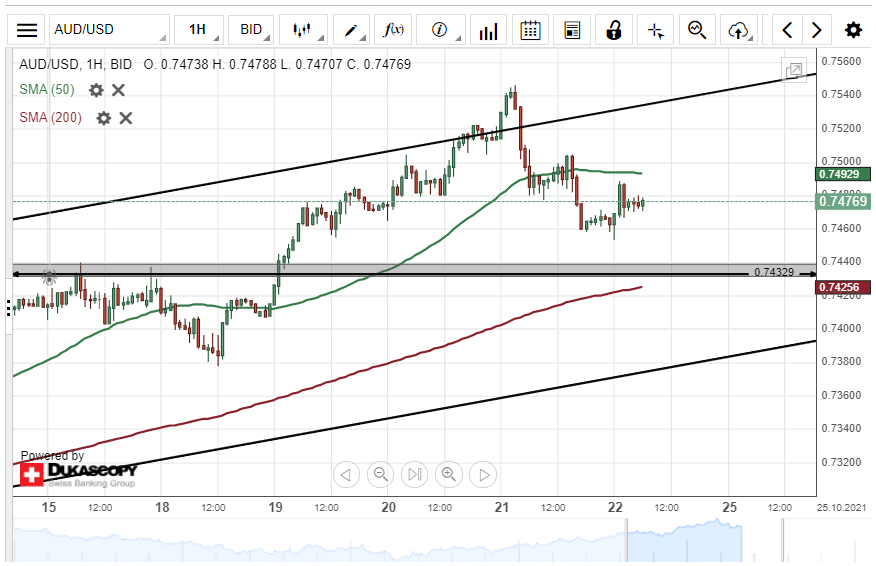Click the detach chart popout icon

tap(794, 70)
